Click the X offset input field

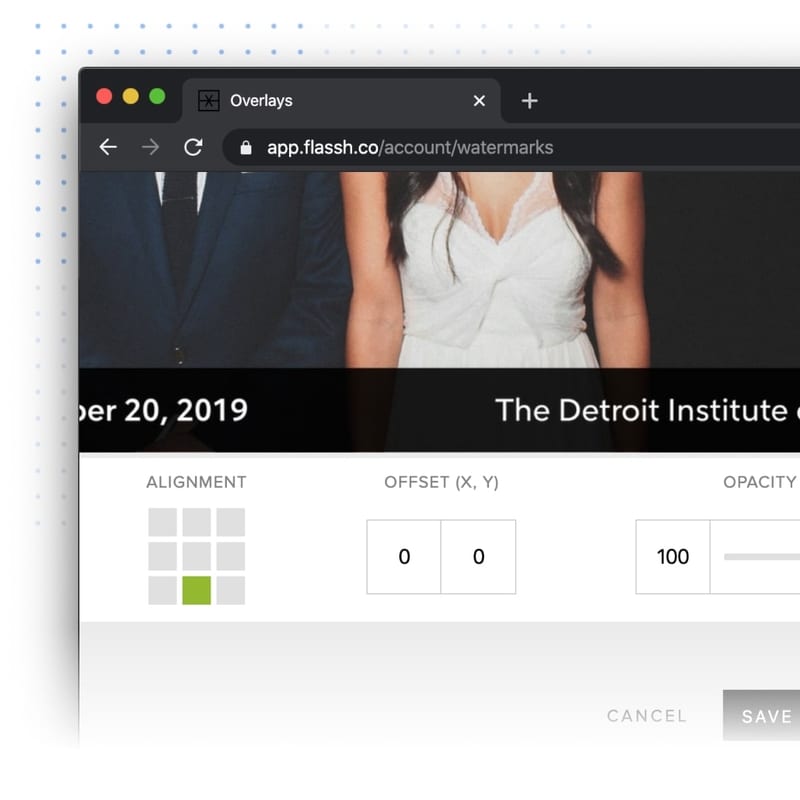[x=404, y=557]
